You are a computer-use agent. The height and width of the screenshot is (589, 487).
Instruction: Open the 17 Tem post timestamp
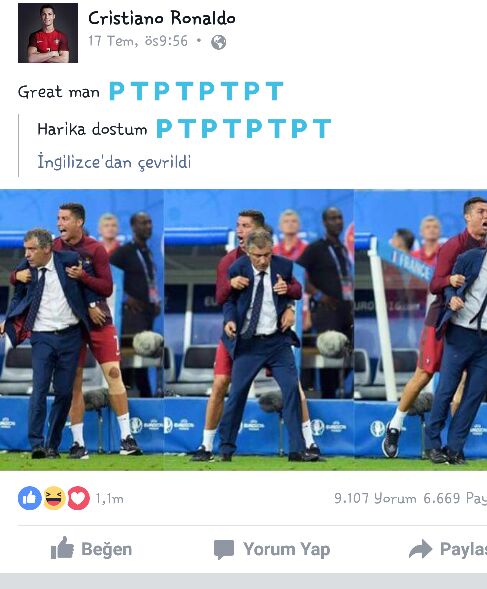coord(138,41)
